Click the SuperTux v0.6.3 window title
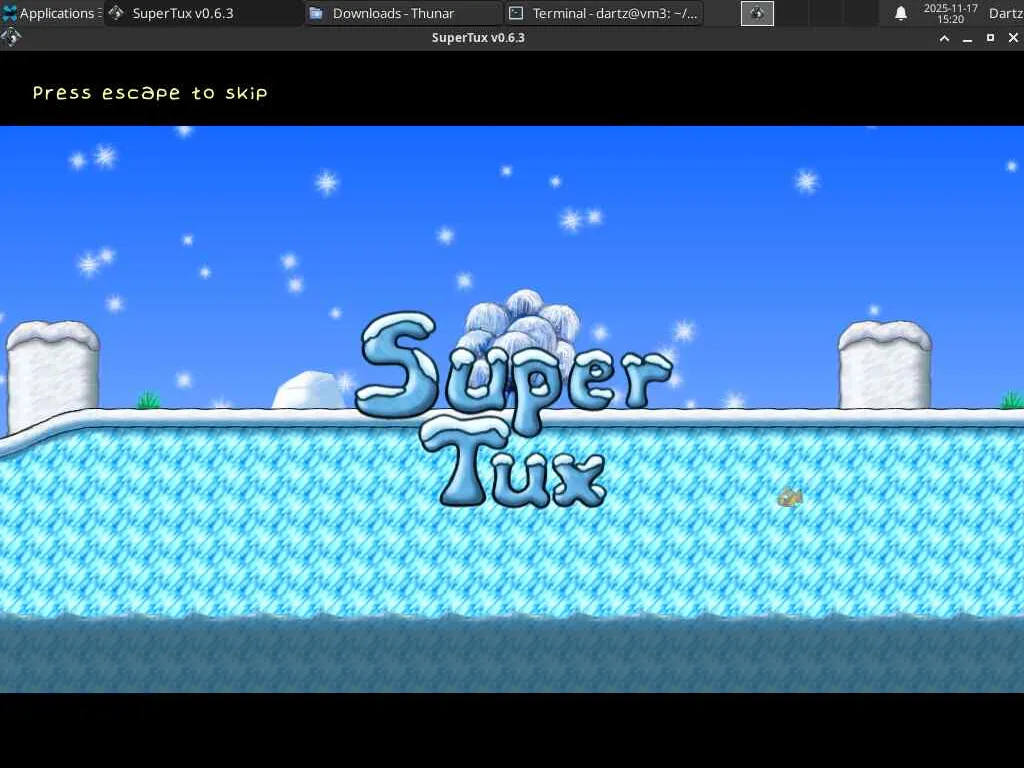Screen dimensions: 1024x768 478,38
